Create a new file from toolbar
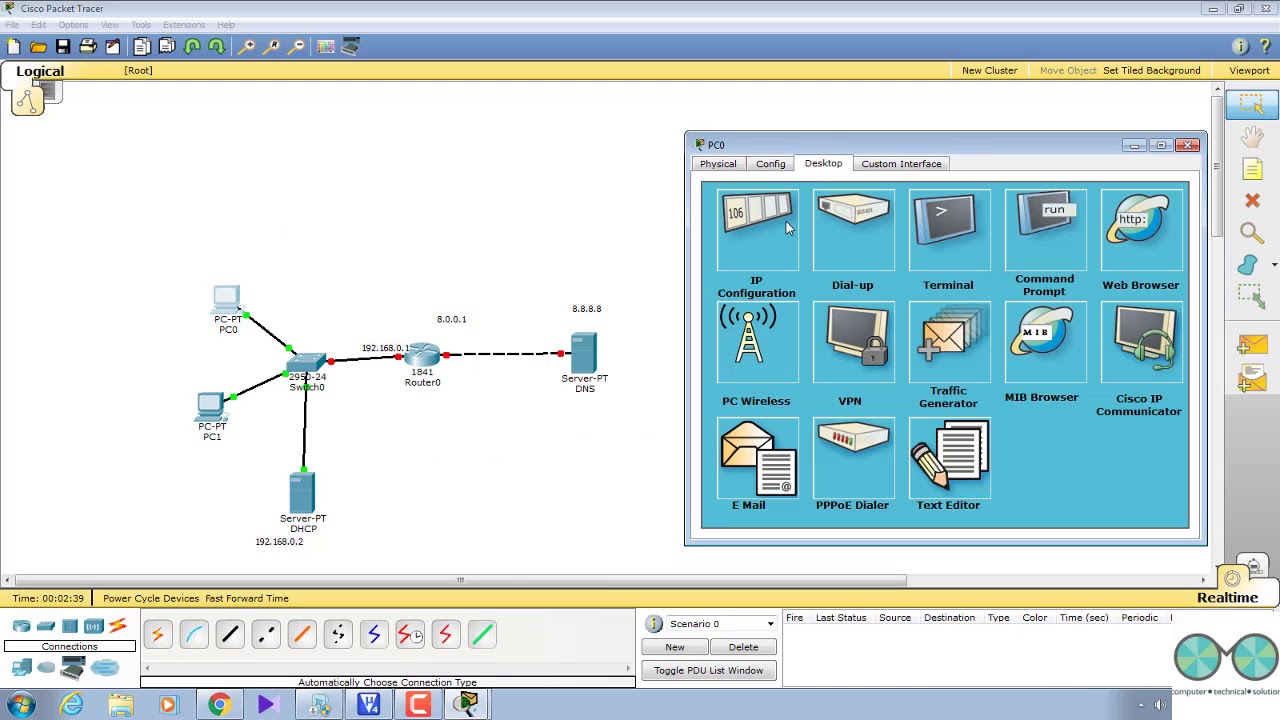 pyautogui.click(x=13, y=46)
